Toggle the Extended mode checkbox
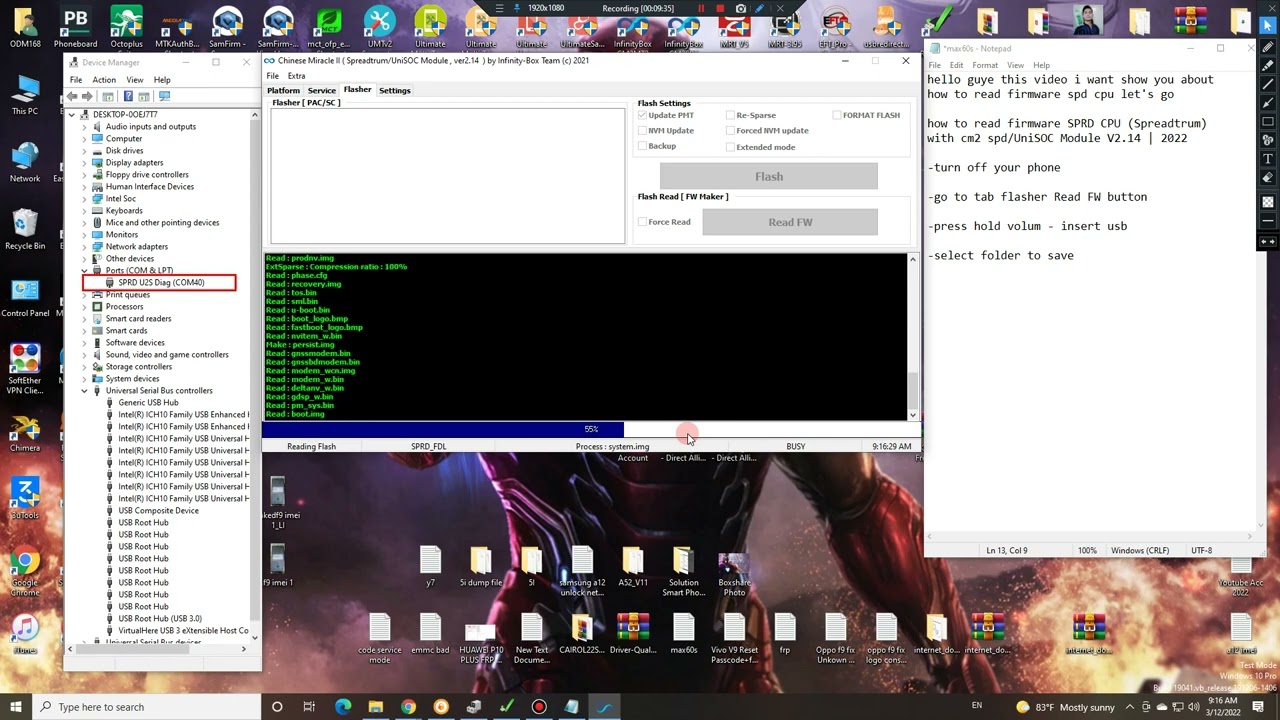 730,147
